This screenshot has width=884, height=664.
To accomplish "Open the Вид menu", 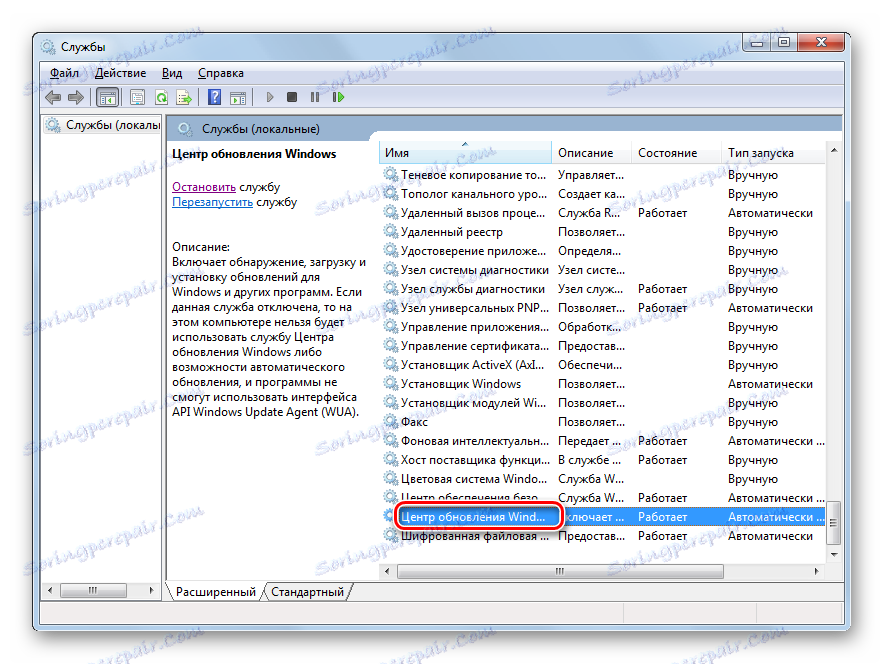I will 172,73.
